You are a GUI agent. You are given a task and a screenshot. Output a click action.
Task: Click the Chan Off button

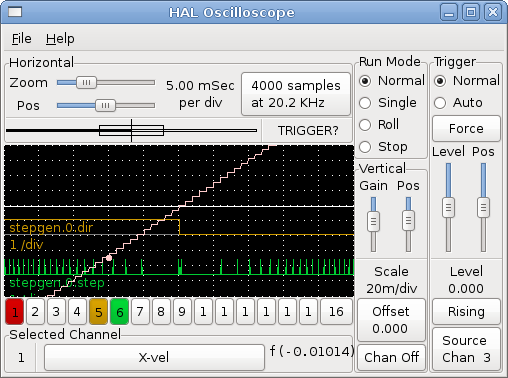click(x=391, y=358)
